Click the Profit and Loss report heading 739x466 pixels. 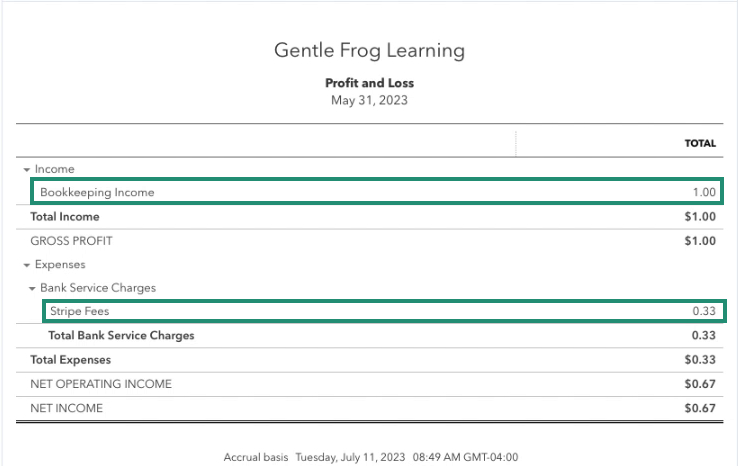pyautogui.click(x=370, y=83)
